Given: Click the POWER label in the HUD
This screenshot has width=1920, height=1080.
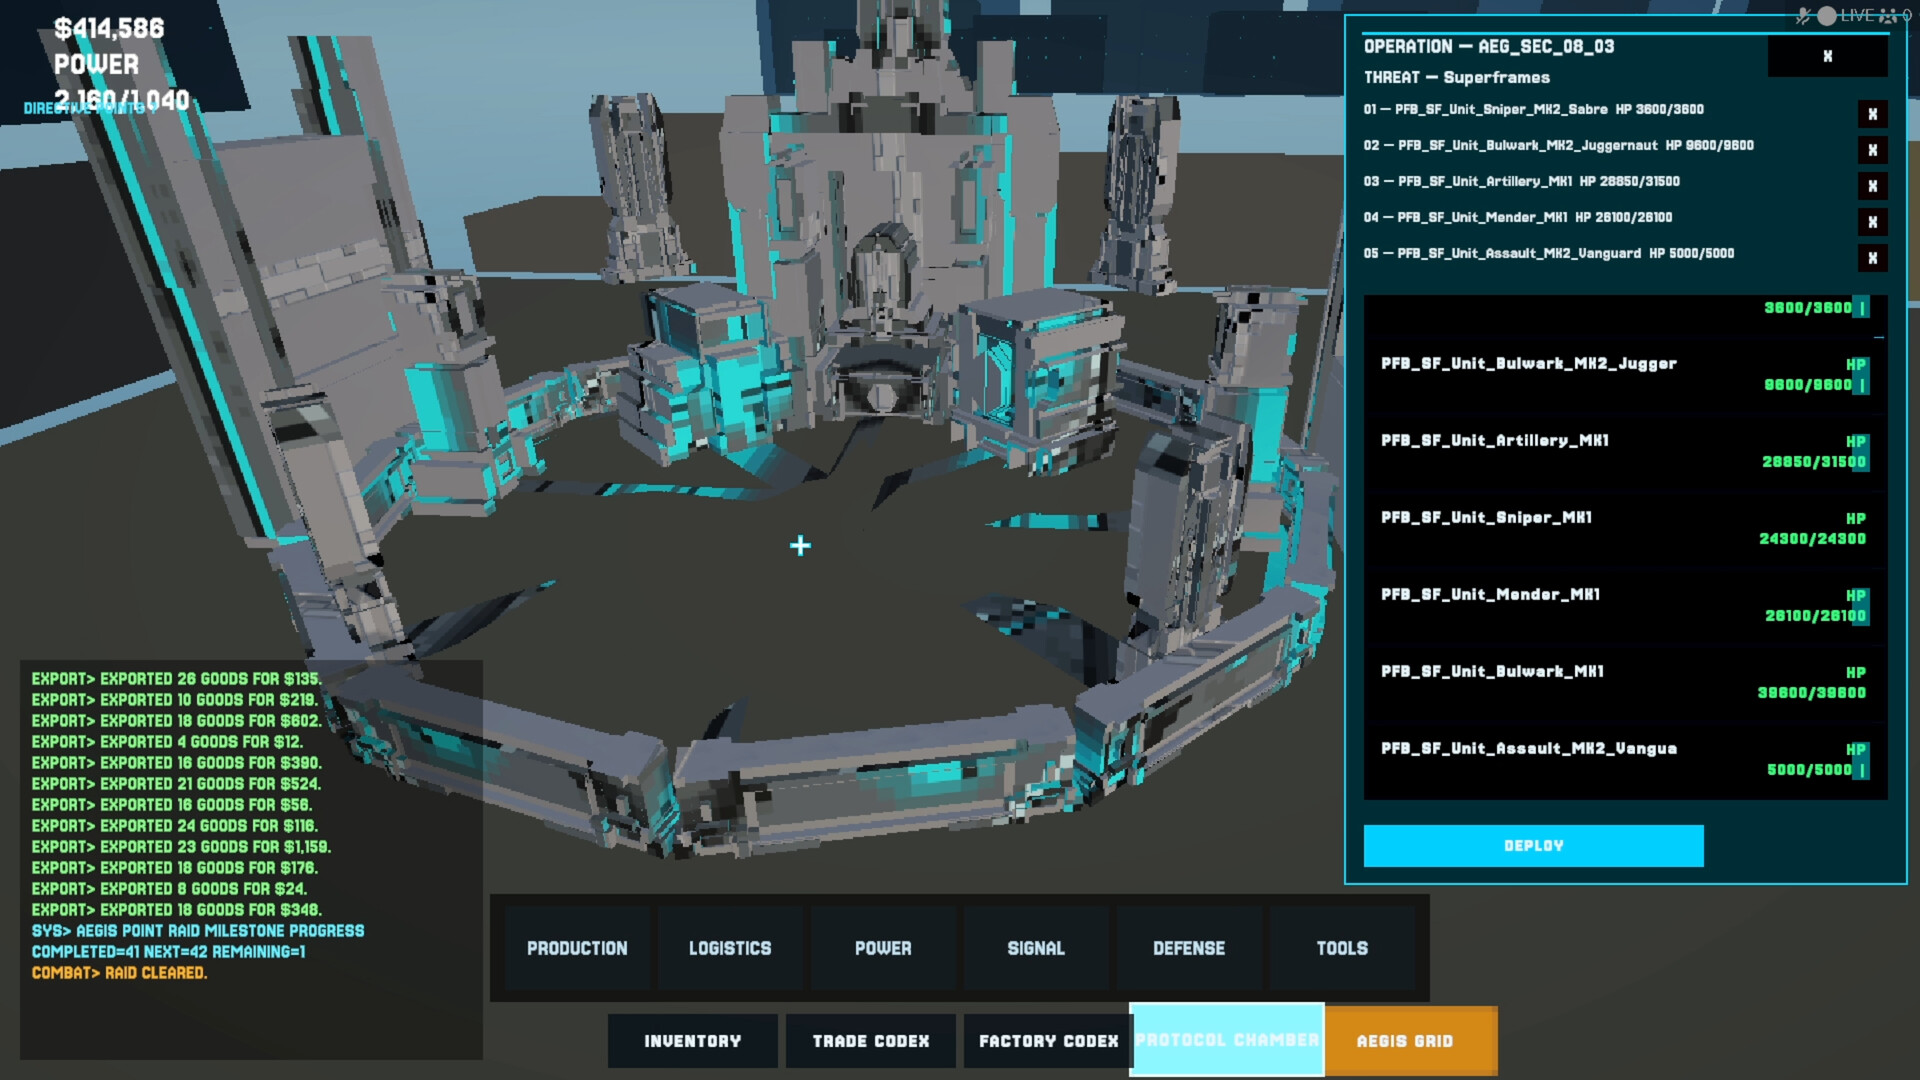Looking at the screenshot, I should coord(96,65).
